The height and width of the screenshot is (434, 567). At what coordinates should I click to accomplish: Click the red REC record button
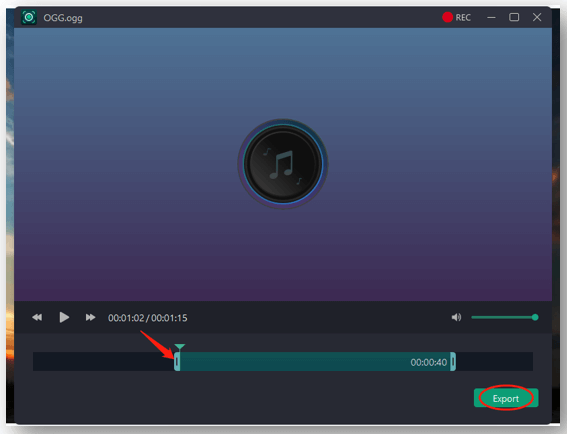click(x=456, y=17)
